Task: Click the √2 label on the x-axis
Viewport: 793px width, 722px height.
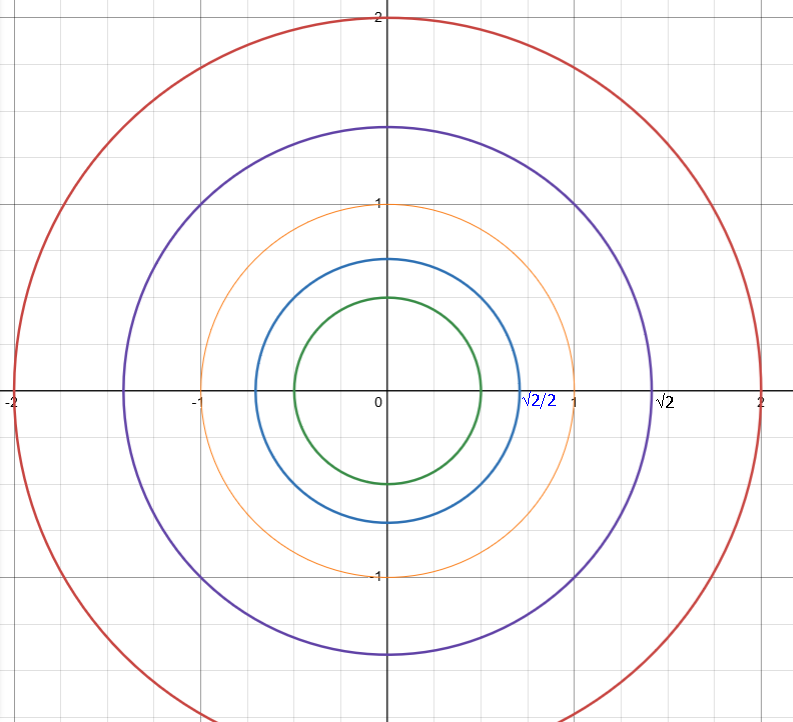Action: (664, 402)
